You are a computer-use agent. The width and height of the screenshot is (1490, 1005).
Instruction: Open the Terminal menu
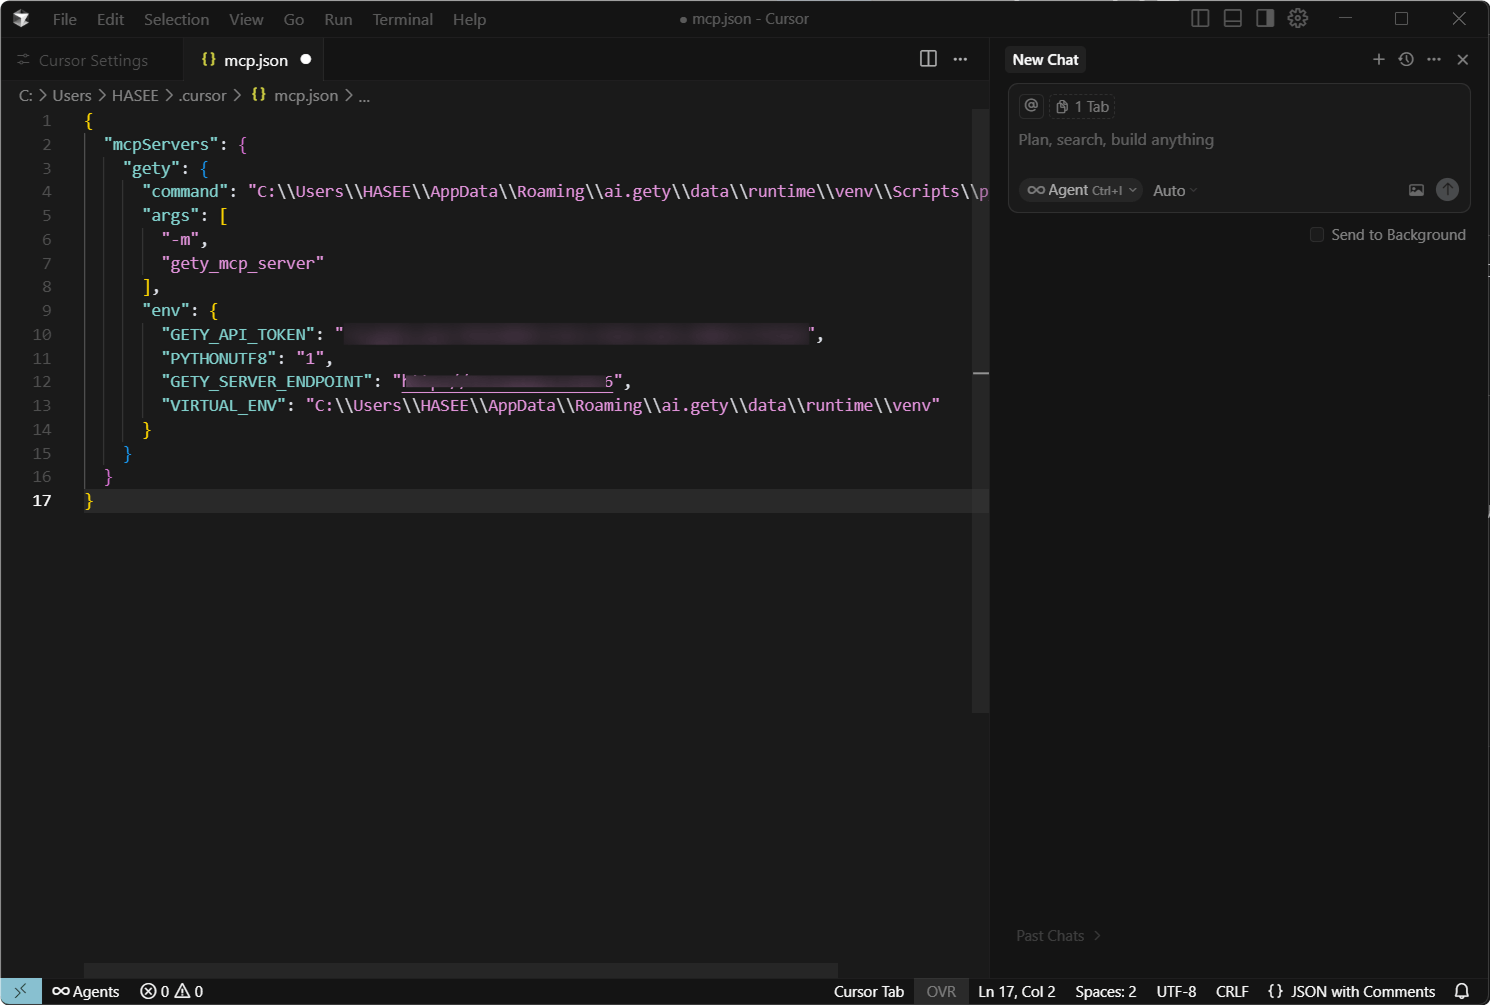403,19
